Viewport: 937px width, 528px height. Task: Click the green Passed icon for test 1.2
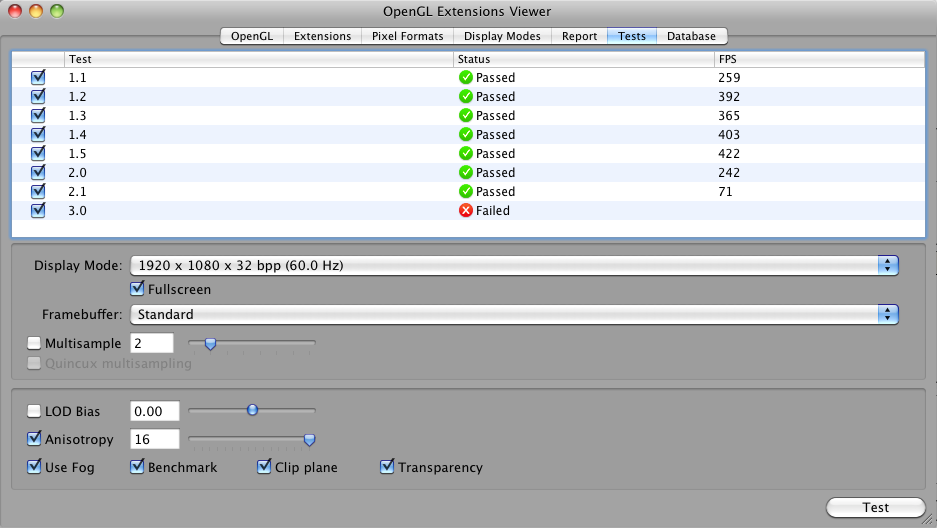pyautogui.click(x=466, y=96)
